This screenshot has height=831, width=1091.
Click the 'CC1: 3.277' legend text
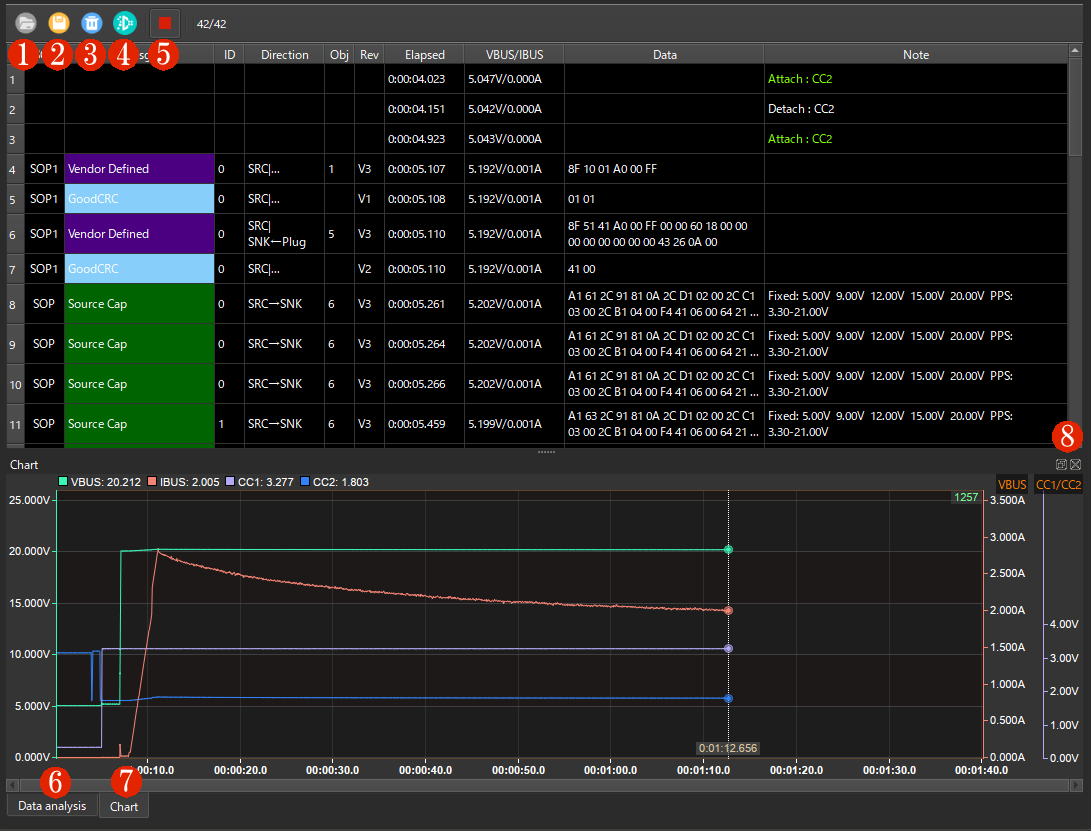266,482
